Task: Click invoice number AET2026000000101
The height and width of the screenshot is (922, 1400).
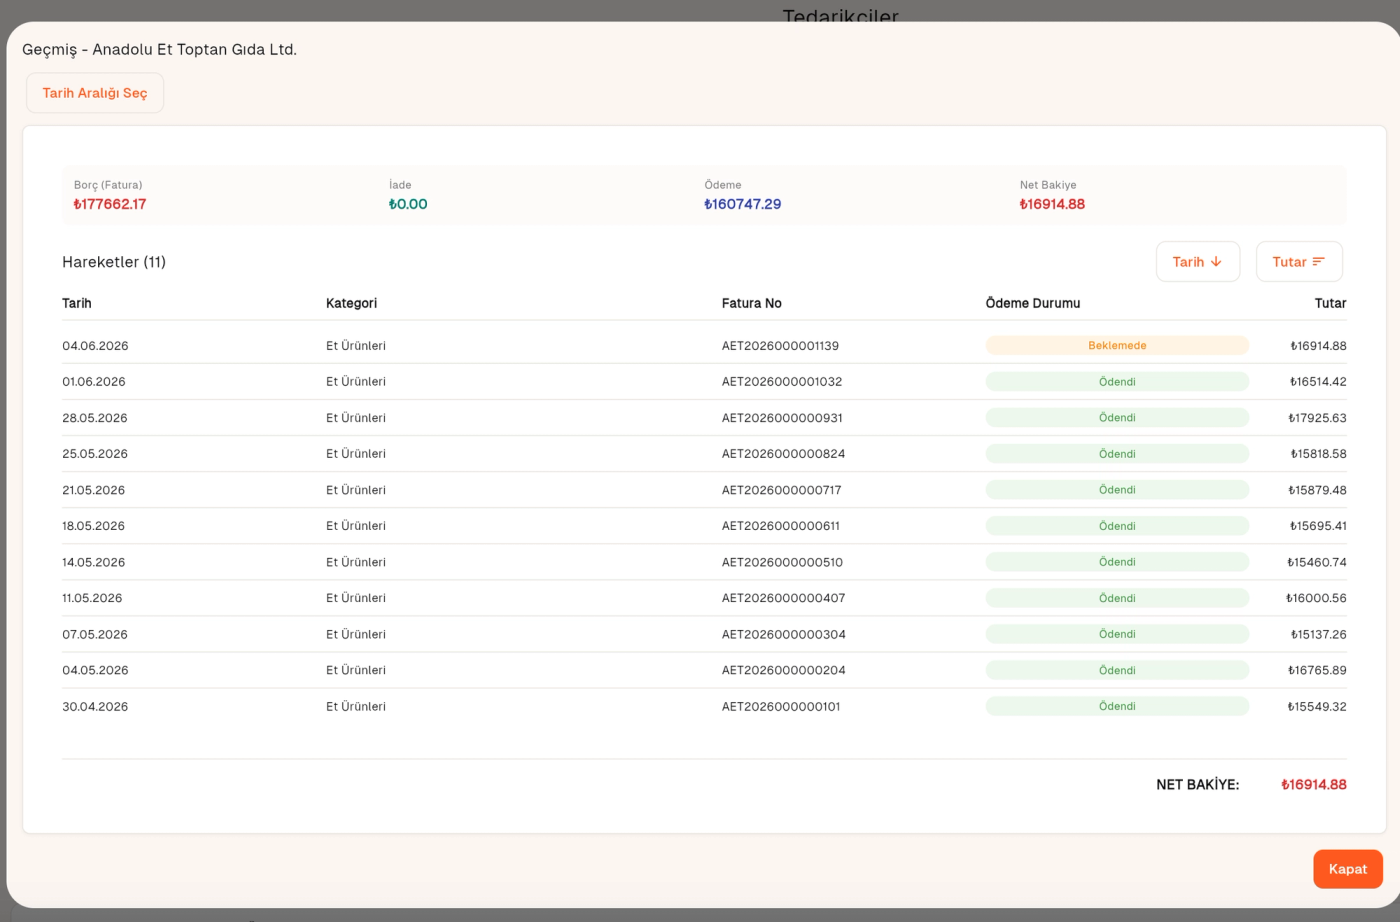Action: coord(781,706)
